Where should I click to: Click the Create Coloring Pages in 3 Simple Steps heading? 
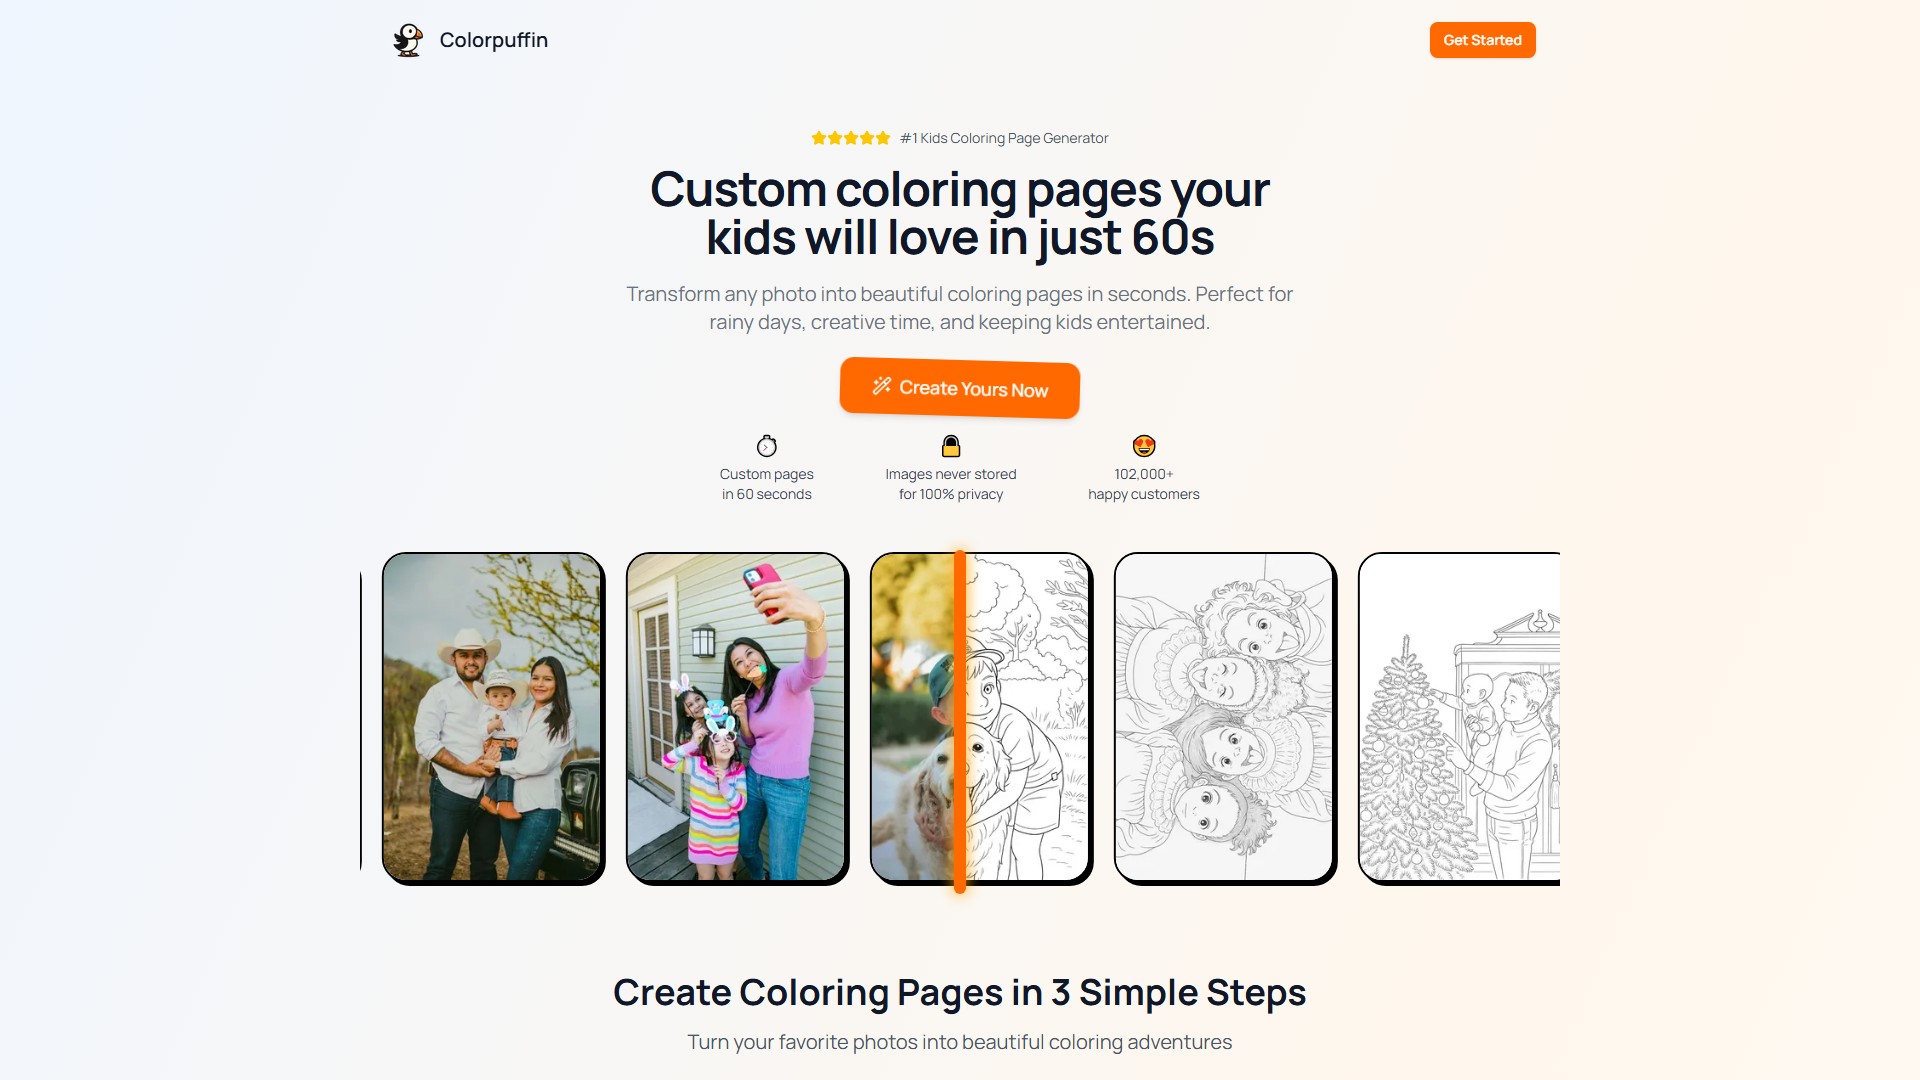pyautogui.click(x=960, y=993)
